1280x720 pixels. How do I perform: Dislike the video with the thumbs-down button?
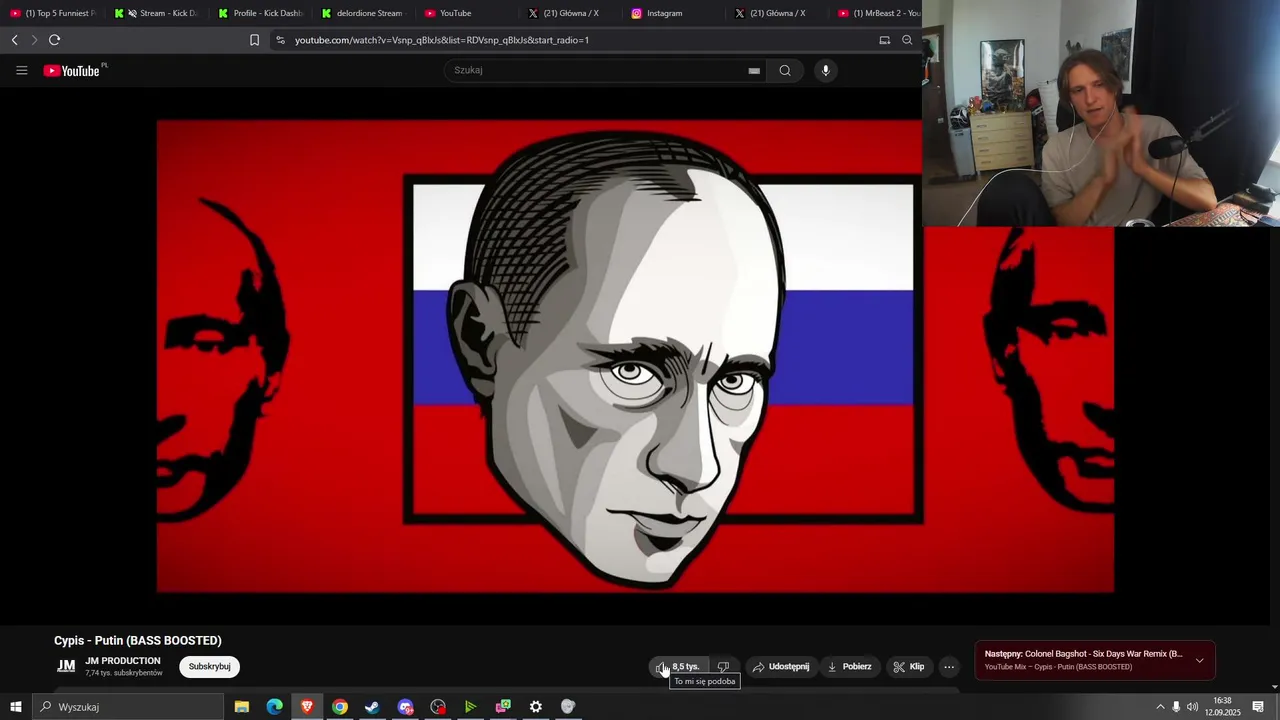tap(724, 667)
